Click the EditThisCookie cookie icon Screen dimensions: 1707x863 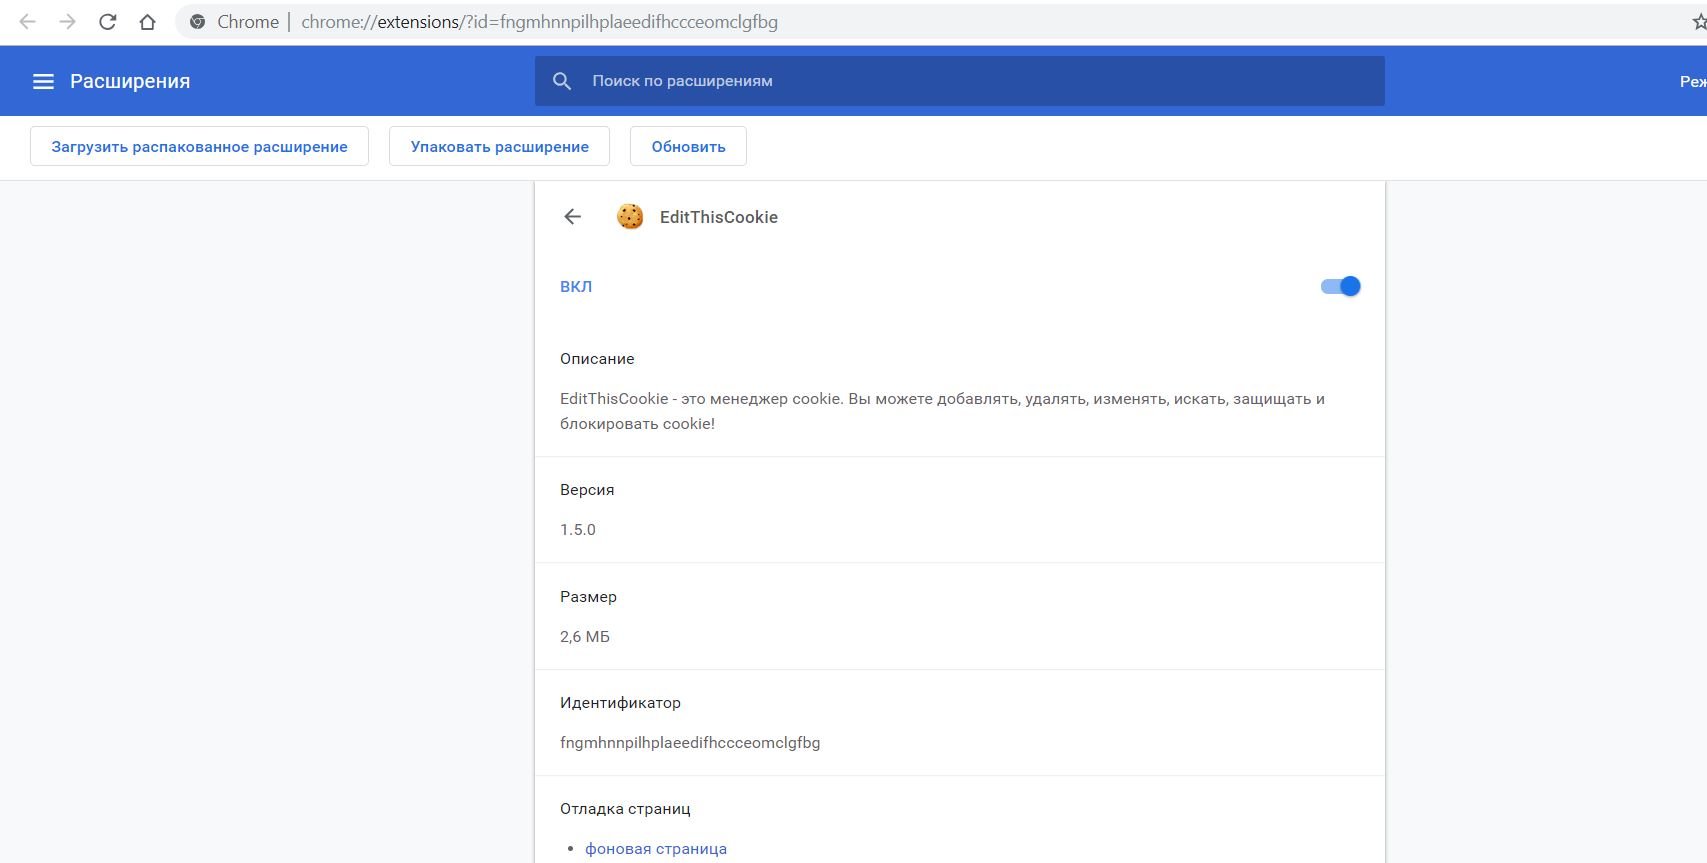point(630,217)
